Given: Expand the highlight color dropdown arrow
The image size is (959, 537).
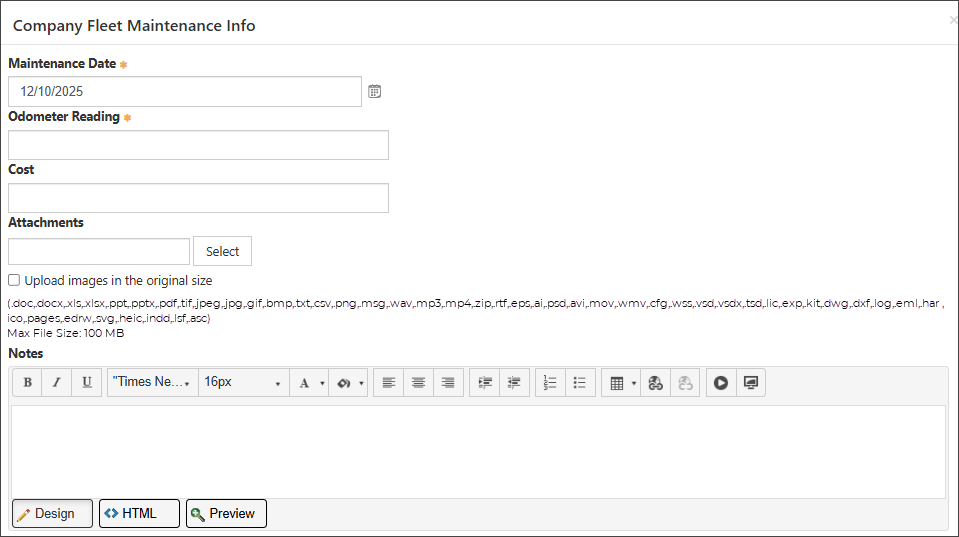Looking at the screenshot, I should pos(361,383).
